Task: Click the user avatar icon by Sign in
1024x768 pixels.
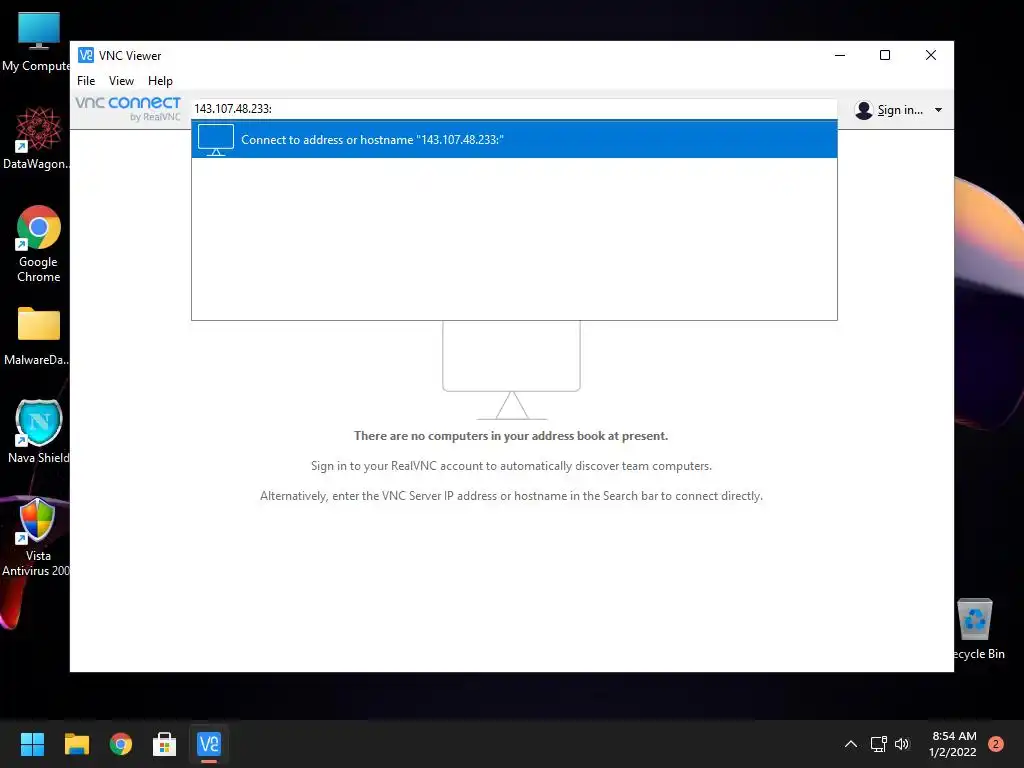Action: coord(863,110)
